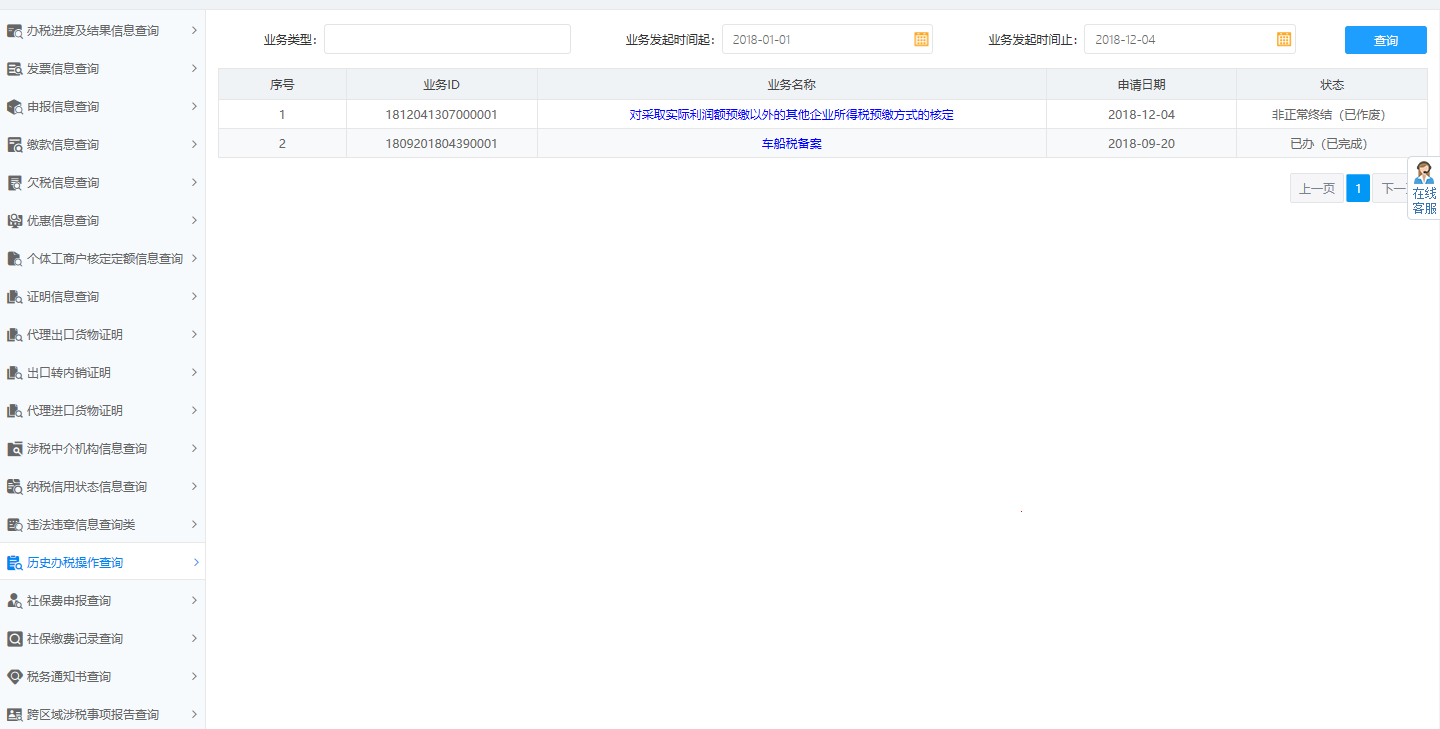The width and height of the screenshot is (1440, 729).
Task: Expand the 违法违章信息查询类 chevron
Action: tap(194, 524)
